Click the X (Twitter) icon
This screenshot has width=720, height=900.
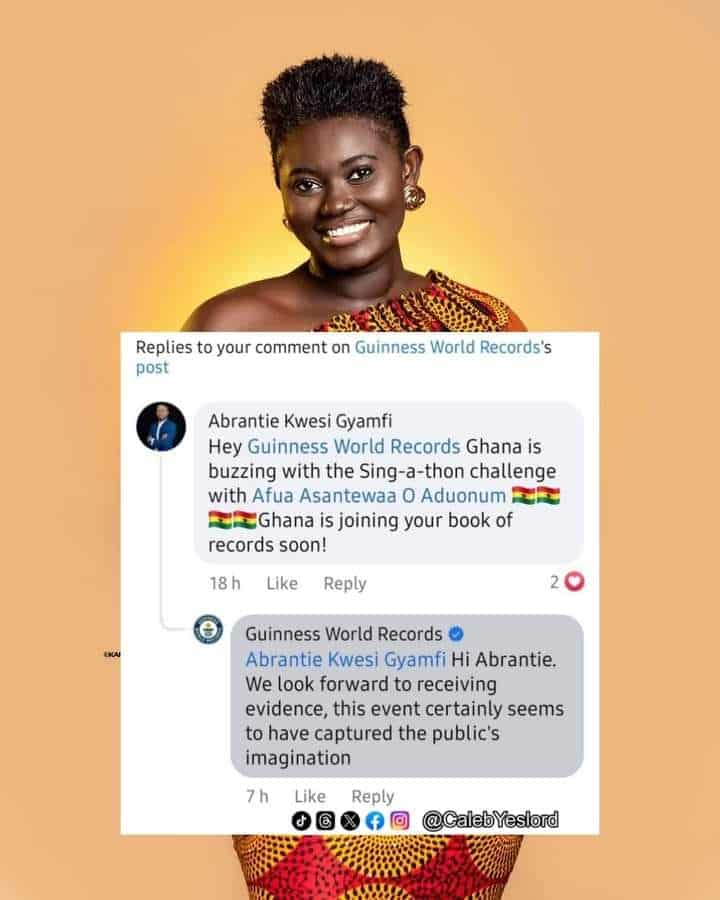coord(350,821)
